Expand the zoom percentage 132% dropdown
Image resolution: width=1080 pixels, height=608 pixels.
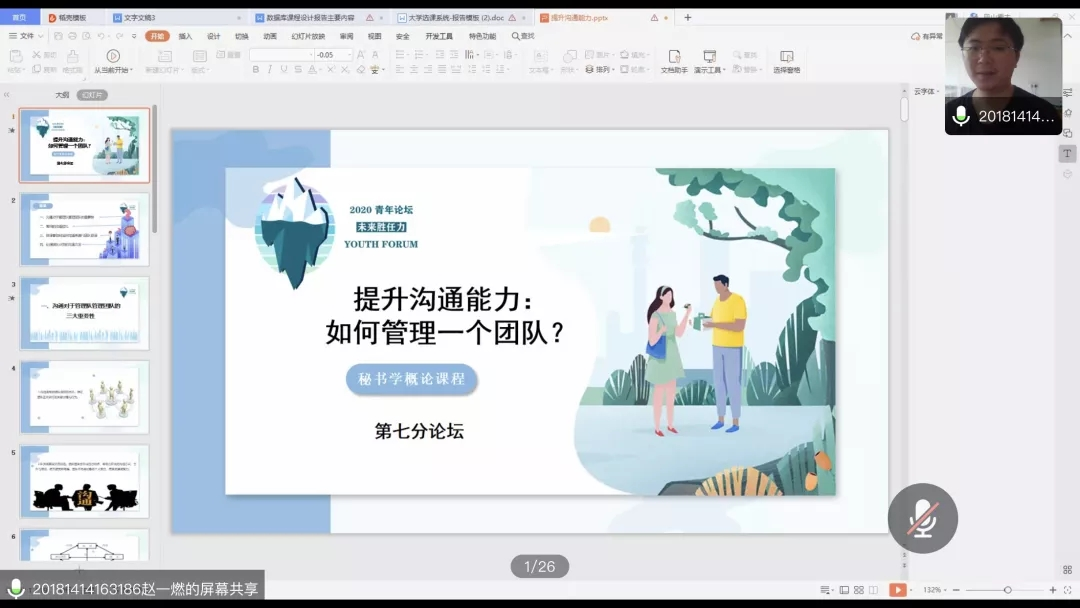(932, 590)
